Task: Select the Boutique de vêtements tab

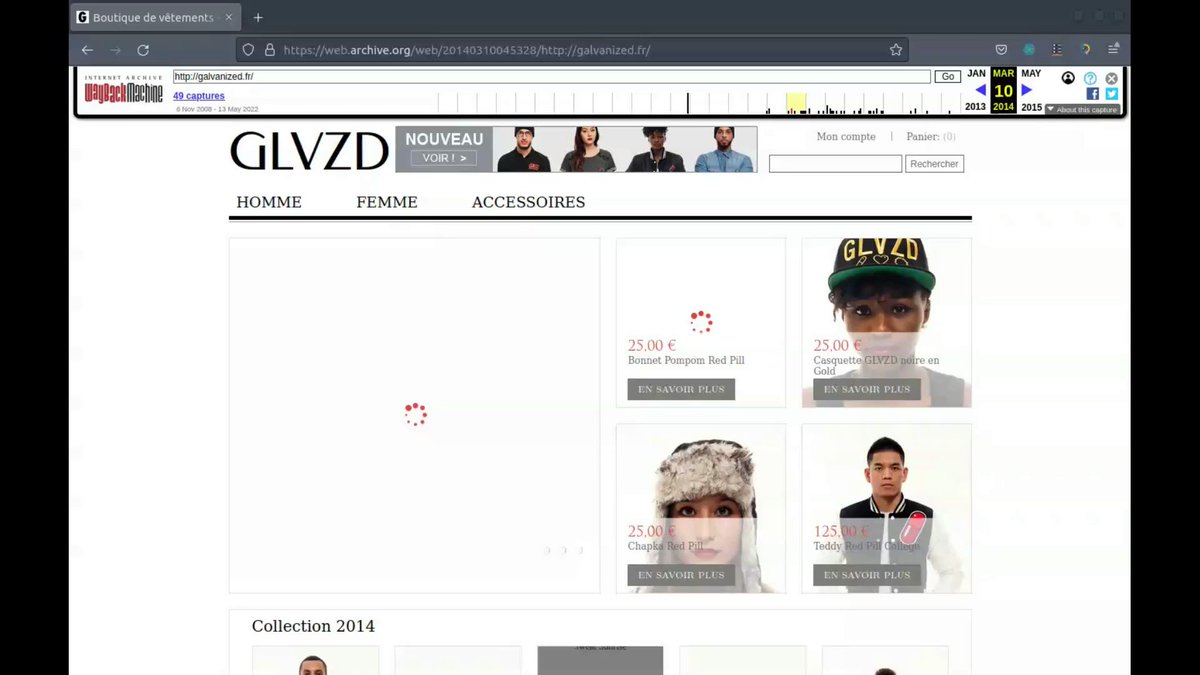Action: coord(153,17)
